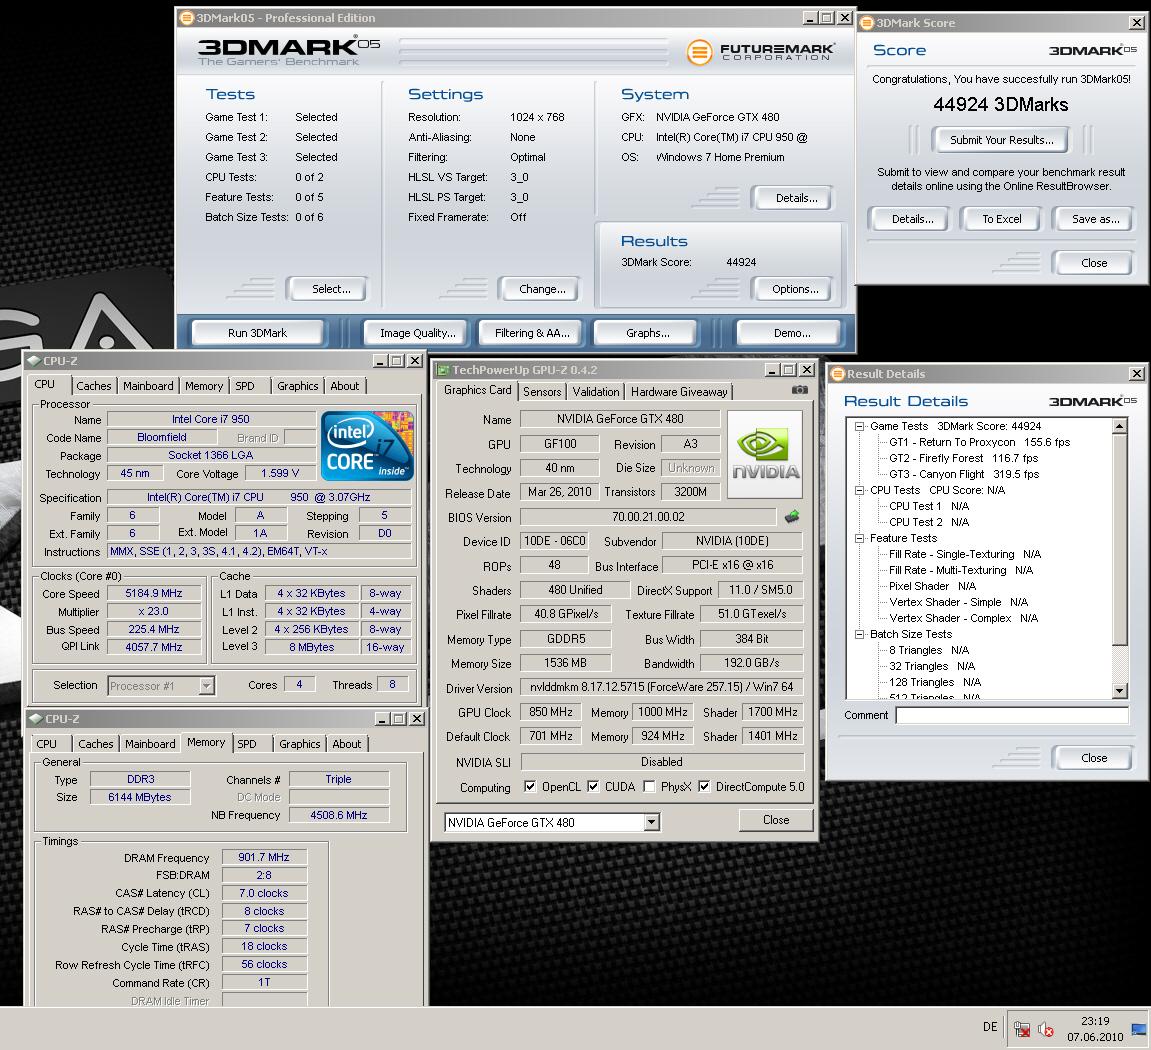
Task: Click the Run 3DMark button
Action: pyautogui.click(x=258, y=333)
